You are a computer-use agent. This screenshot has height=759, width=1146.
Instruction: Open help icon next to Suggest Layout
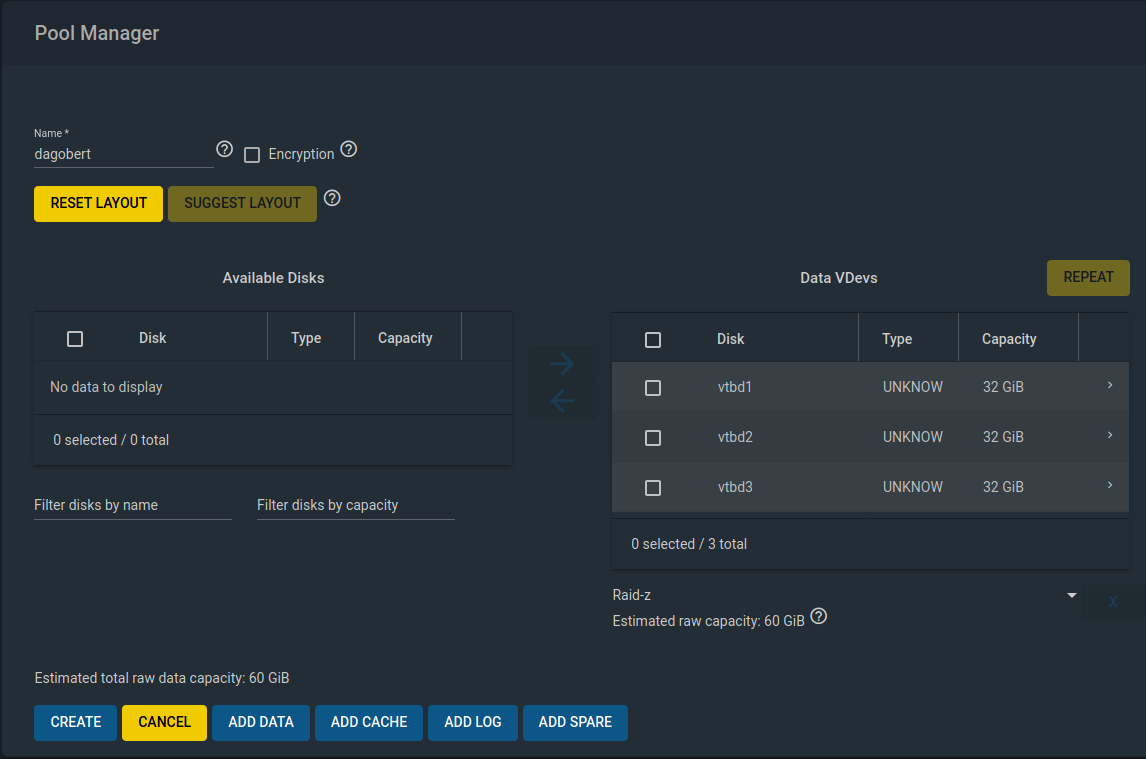pos(333,198)
